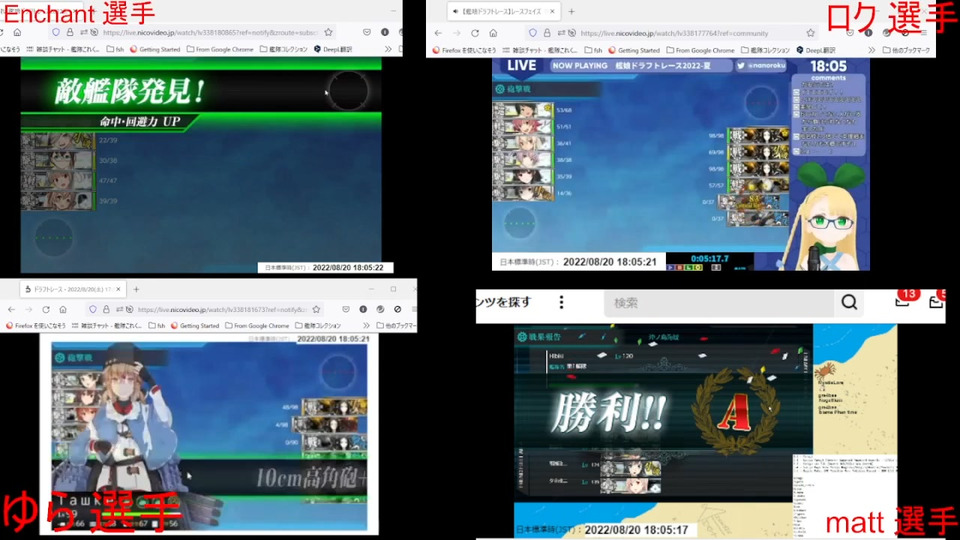Maximize the ゆら browser window

(x=393, y=289)
